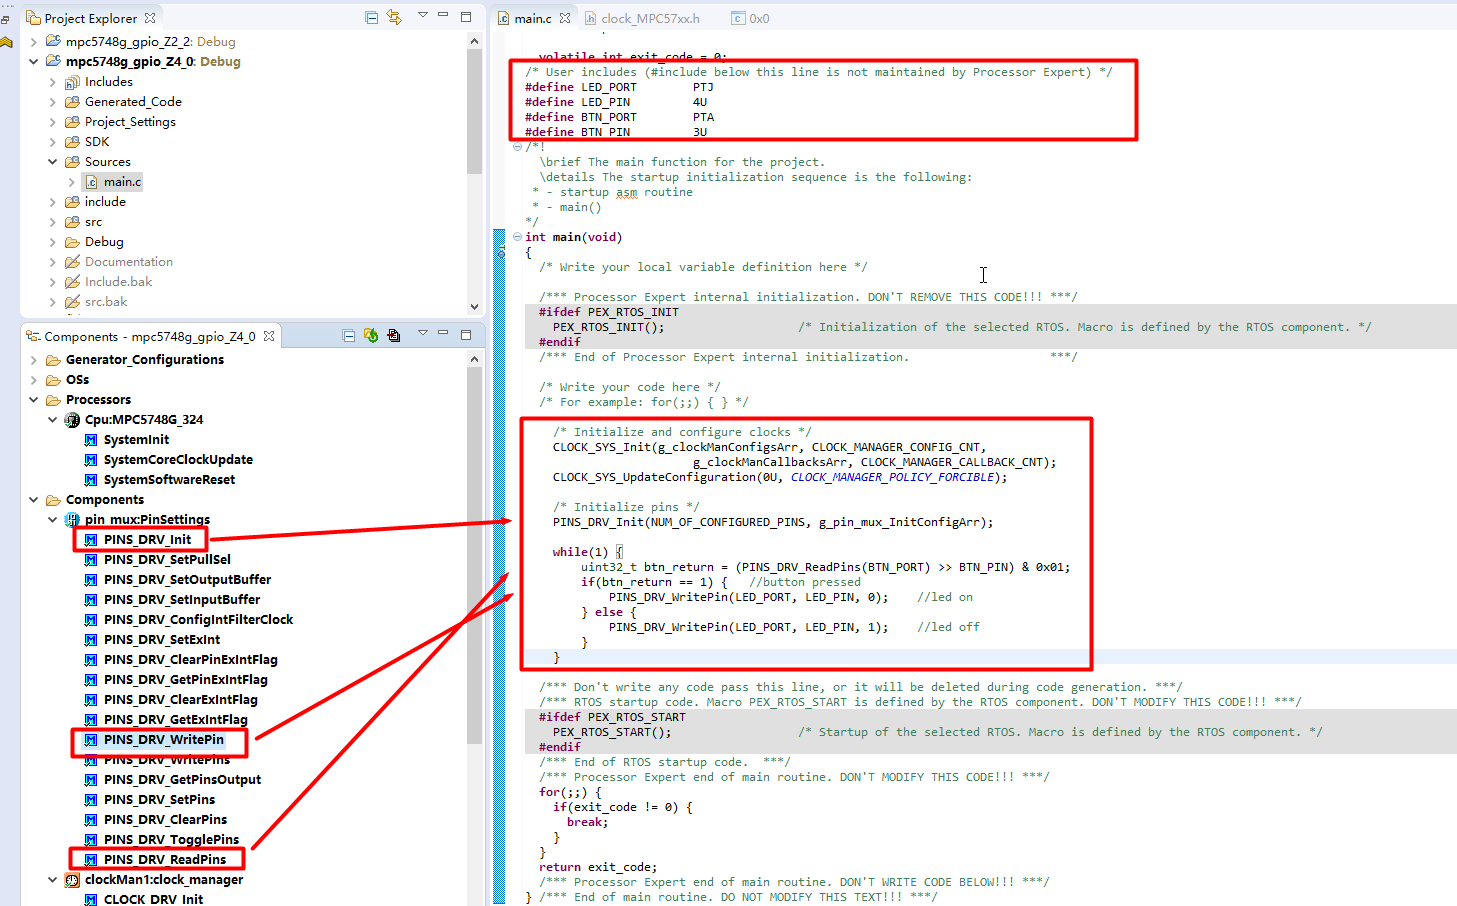Collapse the main function using its fold marker
The height and width of the screenshot is (906, 1457).
coord(517,237)
